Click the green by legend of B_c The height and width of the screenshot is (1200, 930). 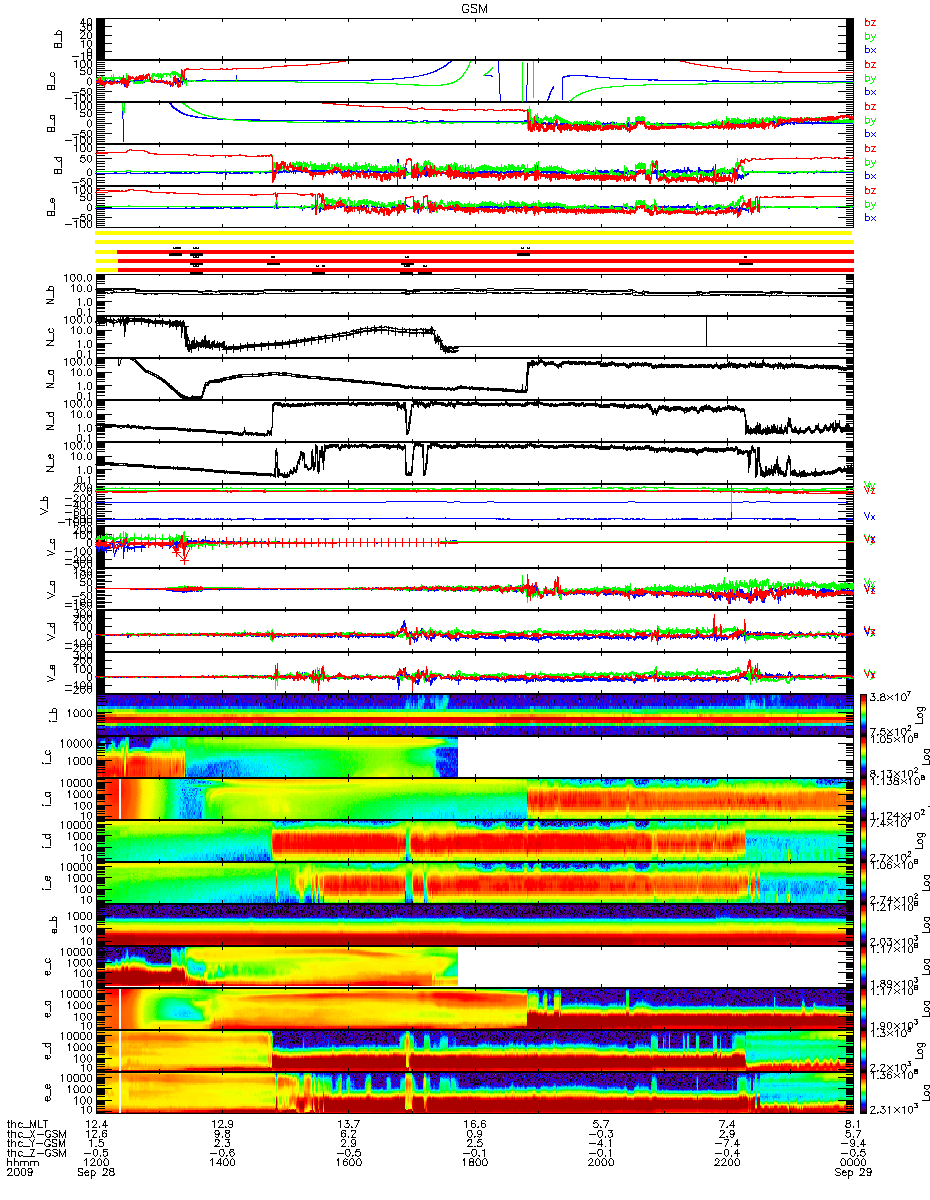(870, 78)
